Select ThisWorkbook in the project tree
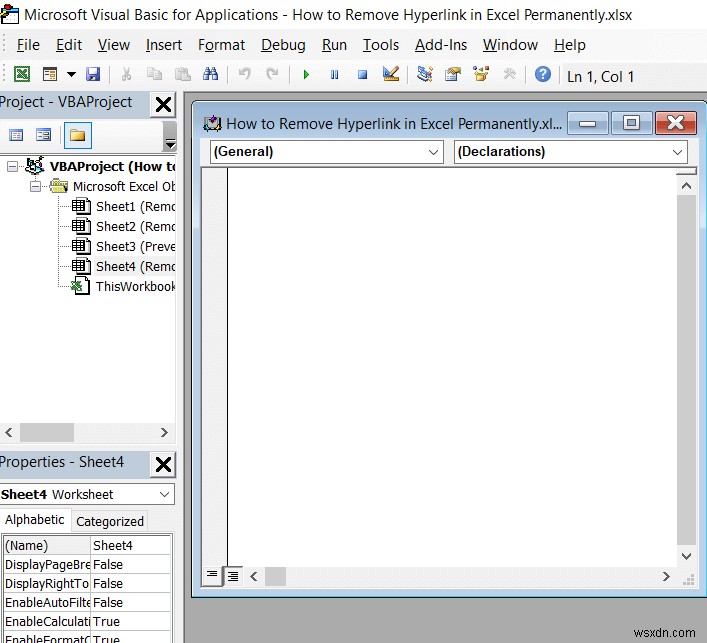This screenshot has height=643, width=707. point(123,286)
